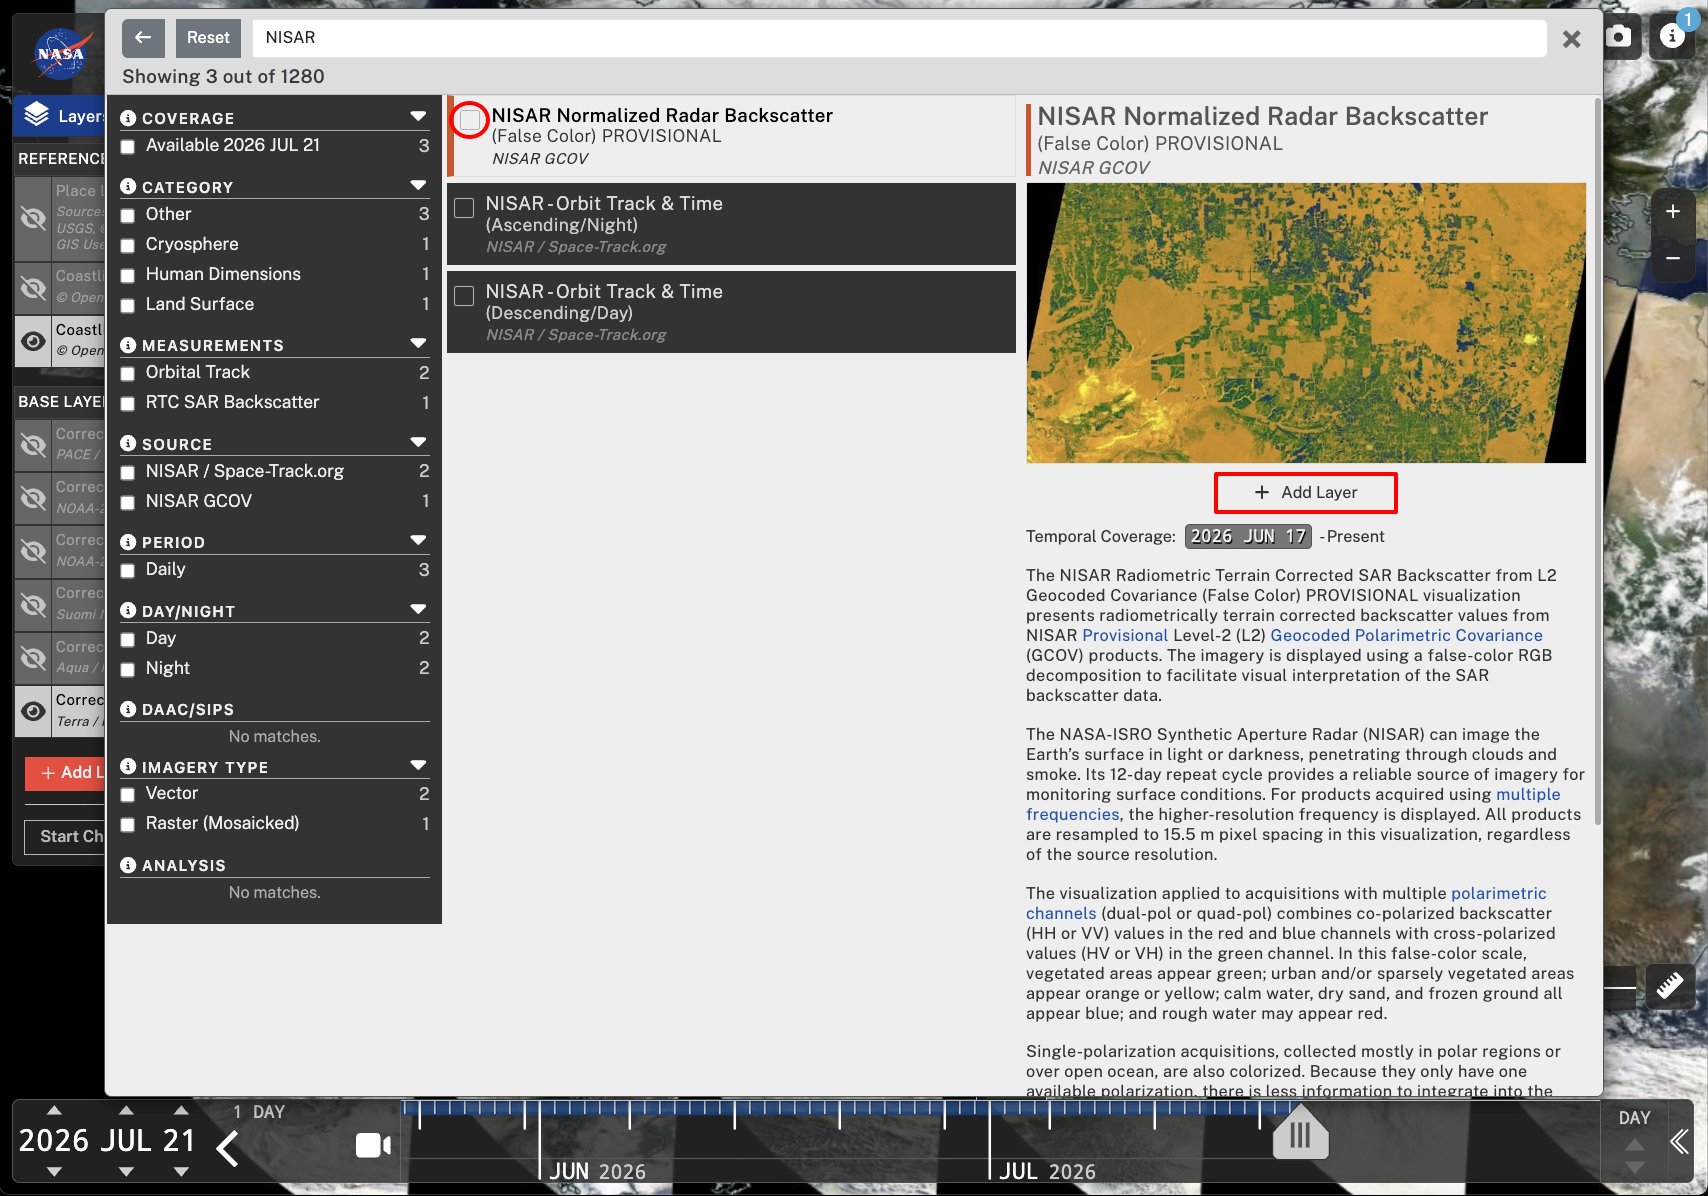Click Add Layer button
This screenshot has width=1708, height=1196.
[x=1306, y=493]
